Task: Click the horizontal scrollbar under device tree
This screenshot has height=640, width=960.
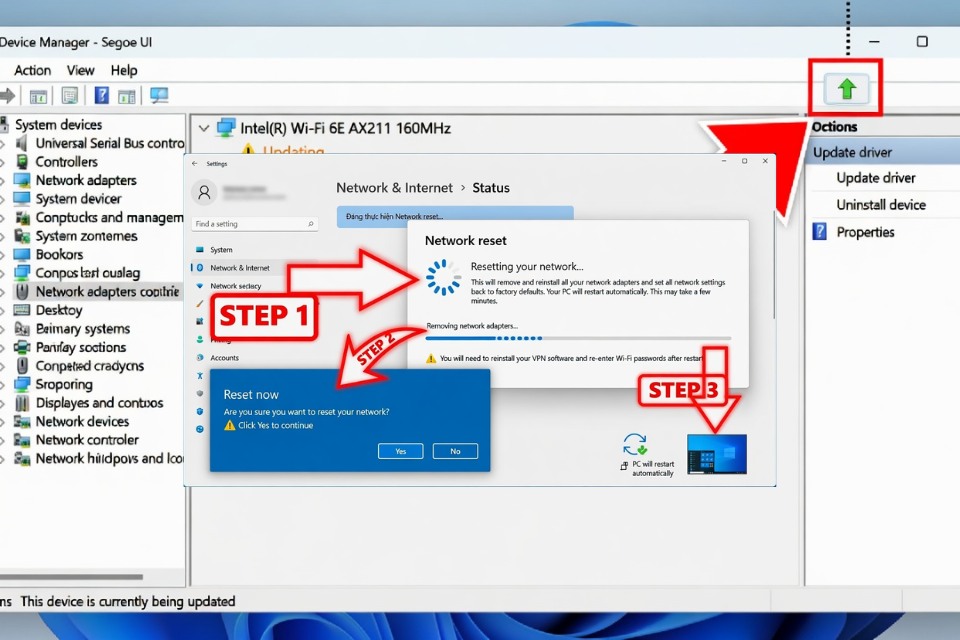Action: pyautogui.click(x=72, y=576)
